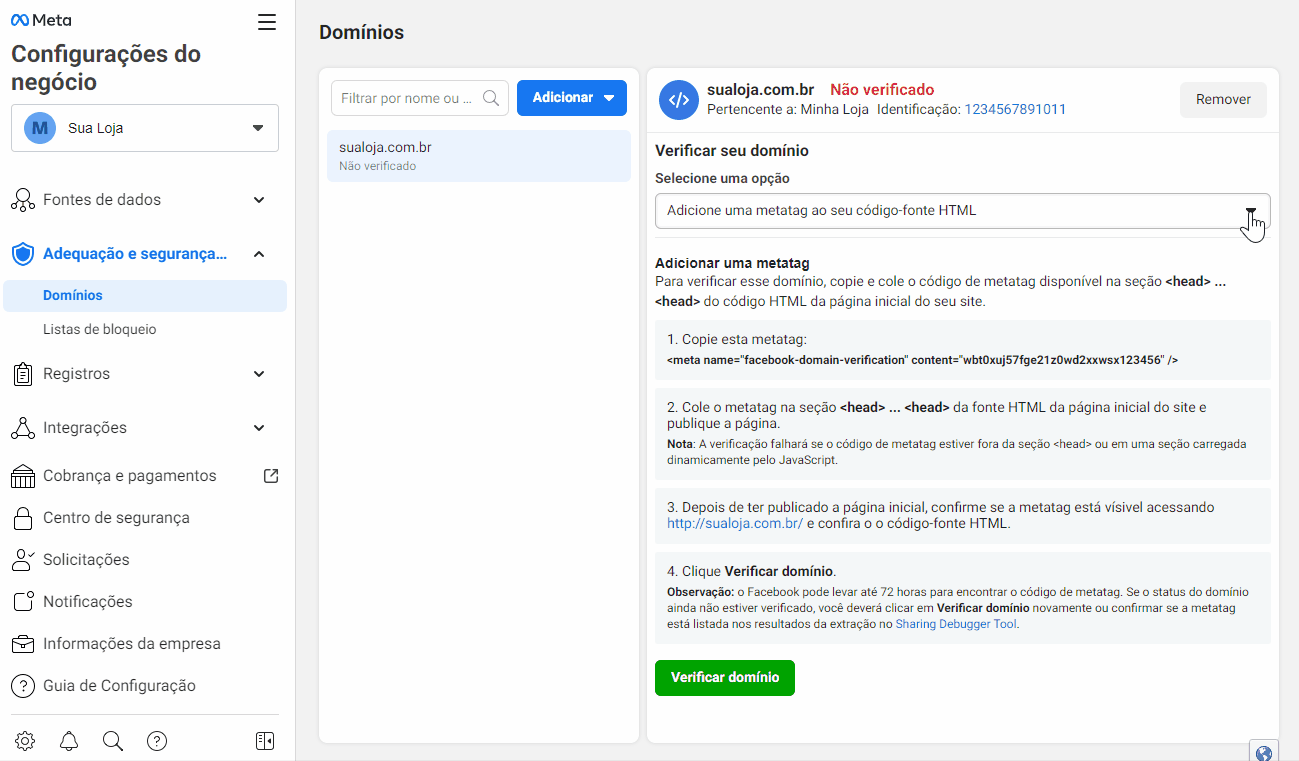Click the Meta logo
The width and height of the screenshot is (1299, 761).
(40, 20)
